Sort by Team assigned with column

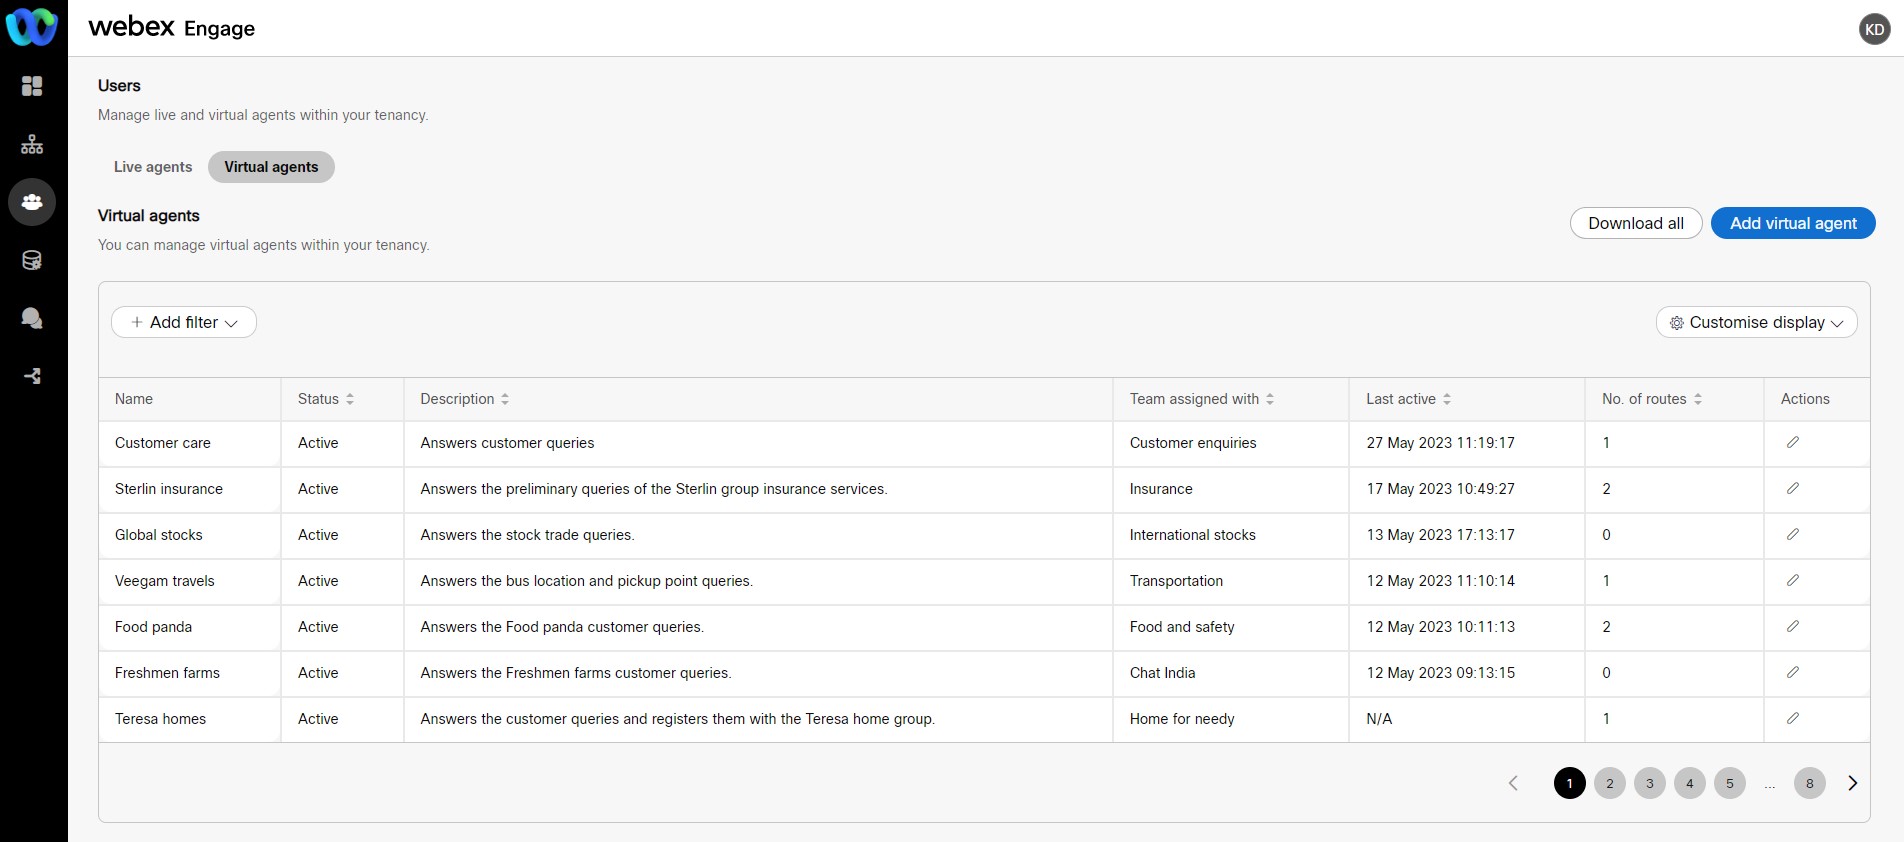coord(1270,399)
